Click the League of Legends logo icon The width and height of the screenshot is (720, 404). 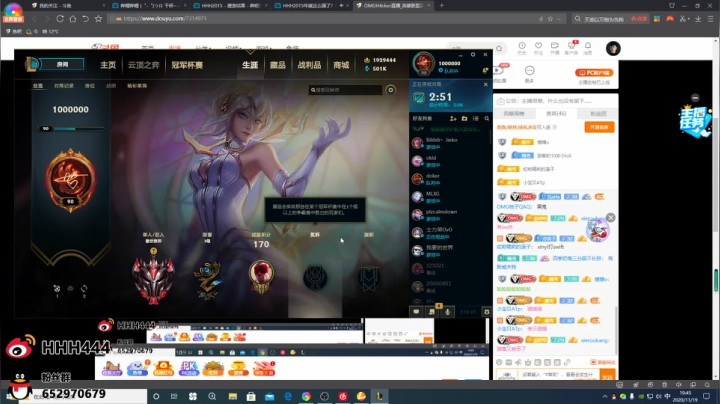[31, 64]
